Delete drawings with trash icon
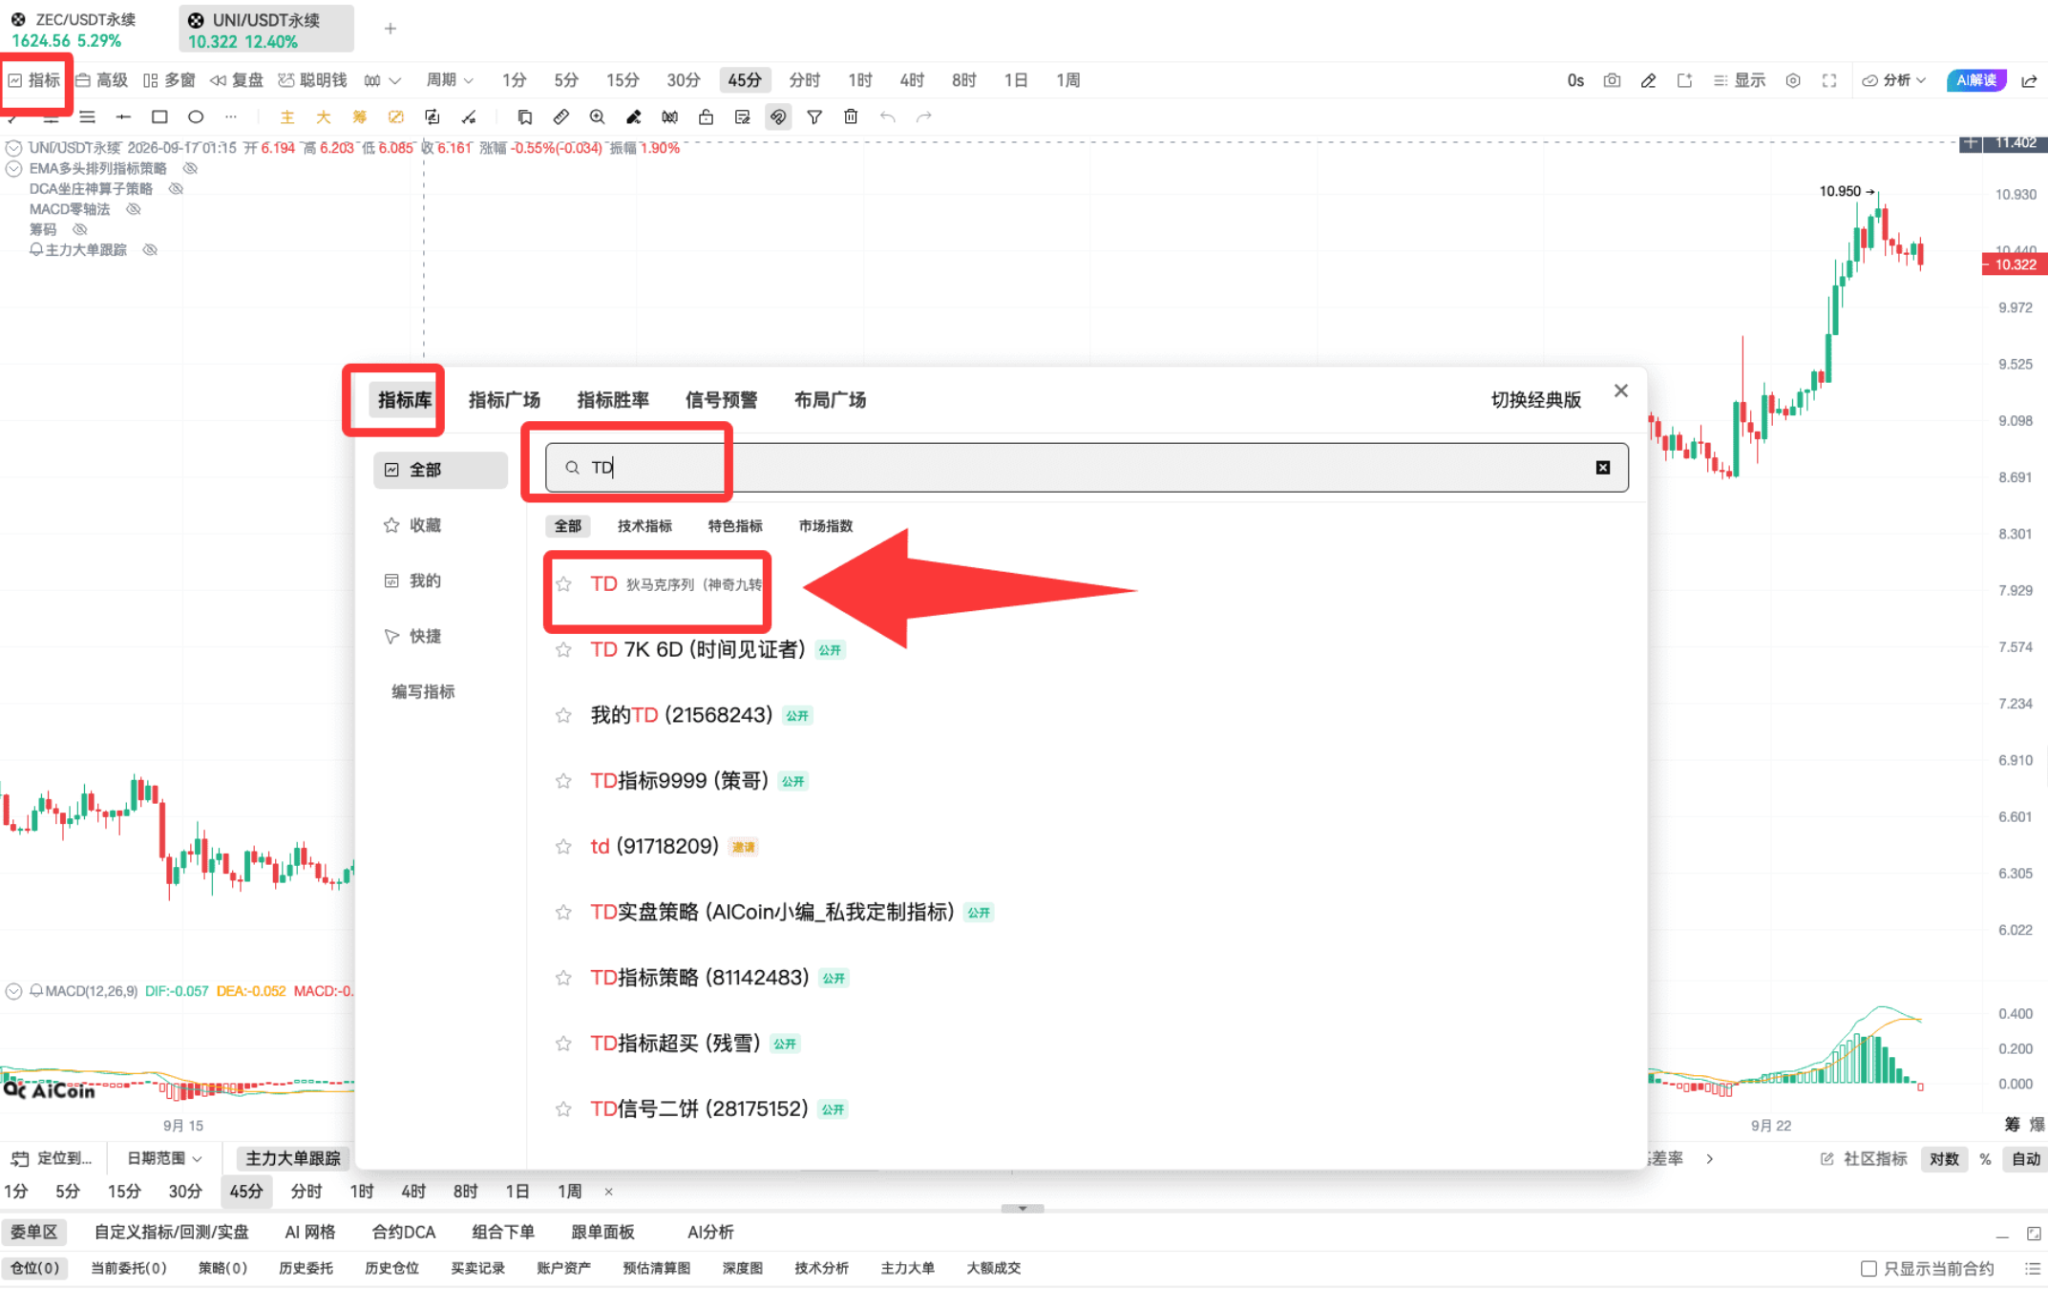2048x1291 pixels. [x=851, y=117]
